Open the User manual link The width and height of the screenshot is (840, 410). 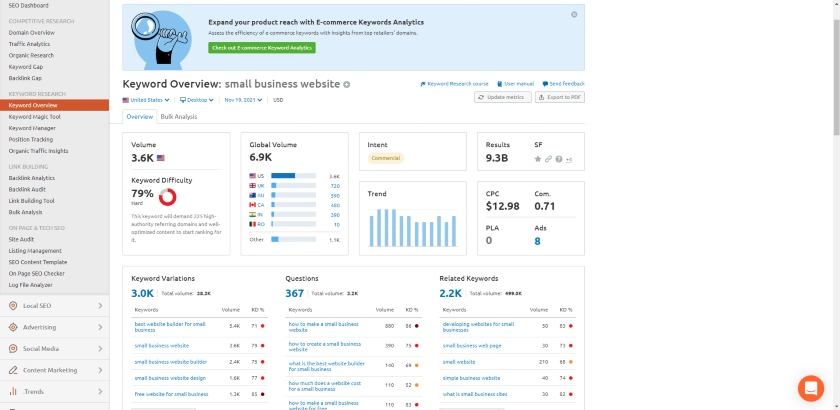[x=515, y=84]
